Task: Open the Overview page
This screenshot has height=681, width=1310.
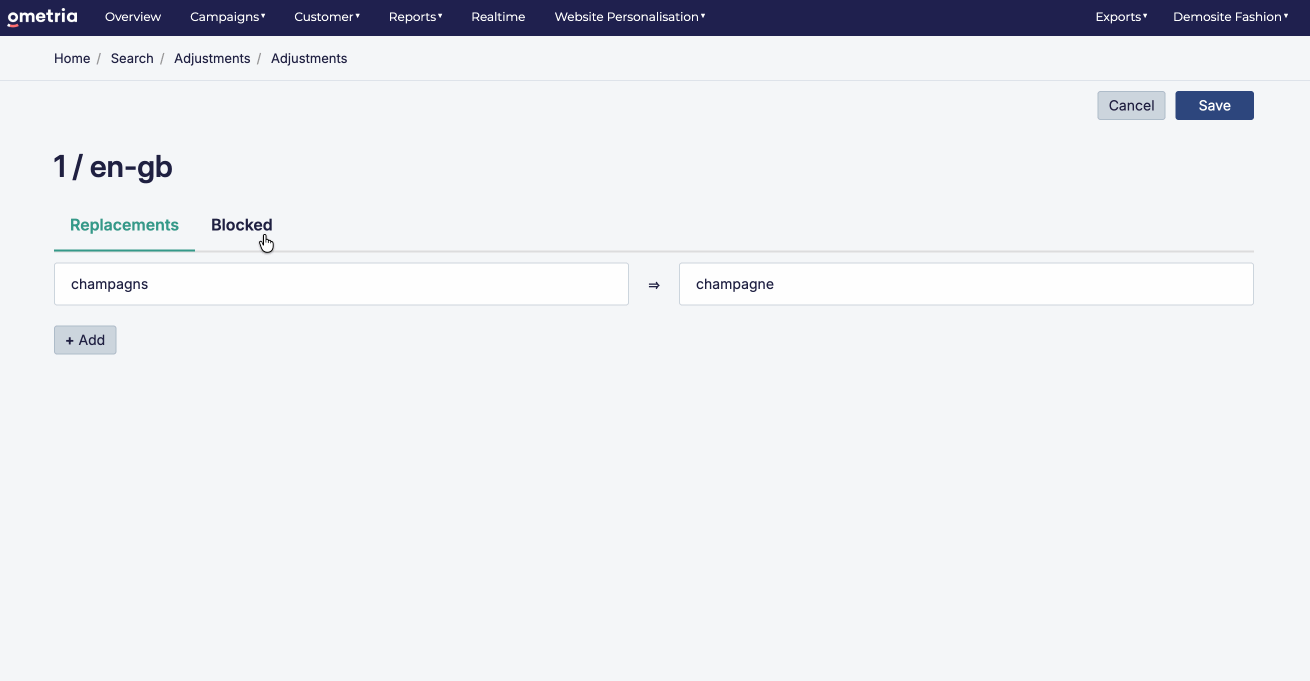Action: (x=133, y=17)
